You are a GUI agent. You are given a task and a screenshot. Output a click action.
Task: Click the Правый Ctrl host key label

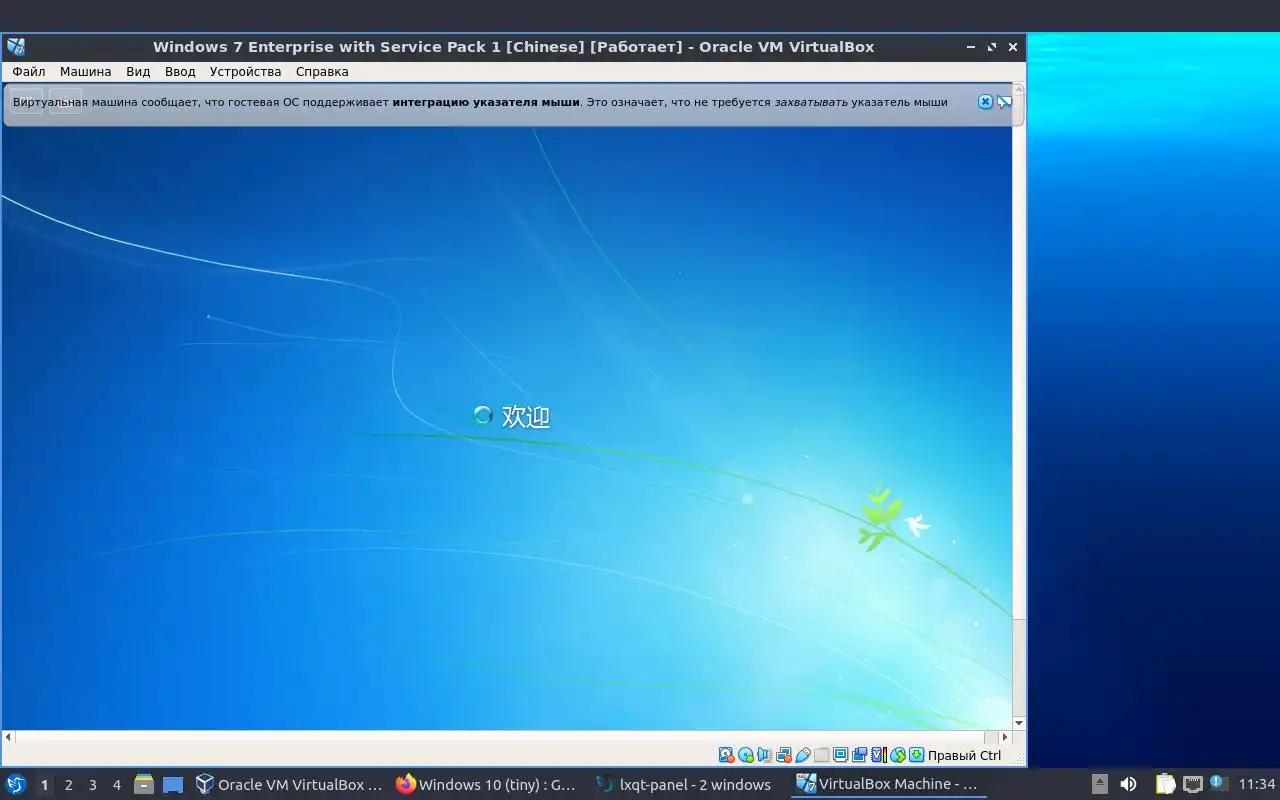pyautogui.click(x=964, y=756)
